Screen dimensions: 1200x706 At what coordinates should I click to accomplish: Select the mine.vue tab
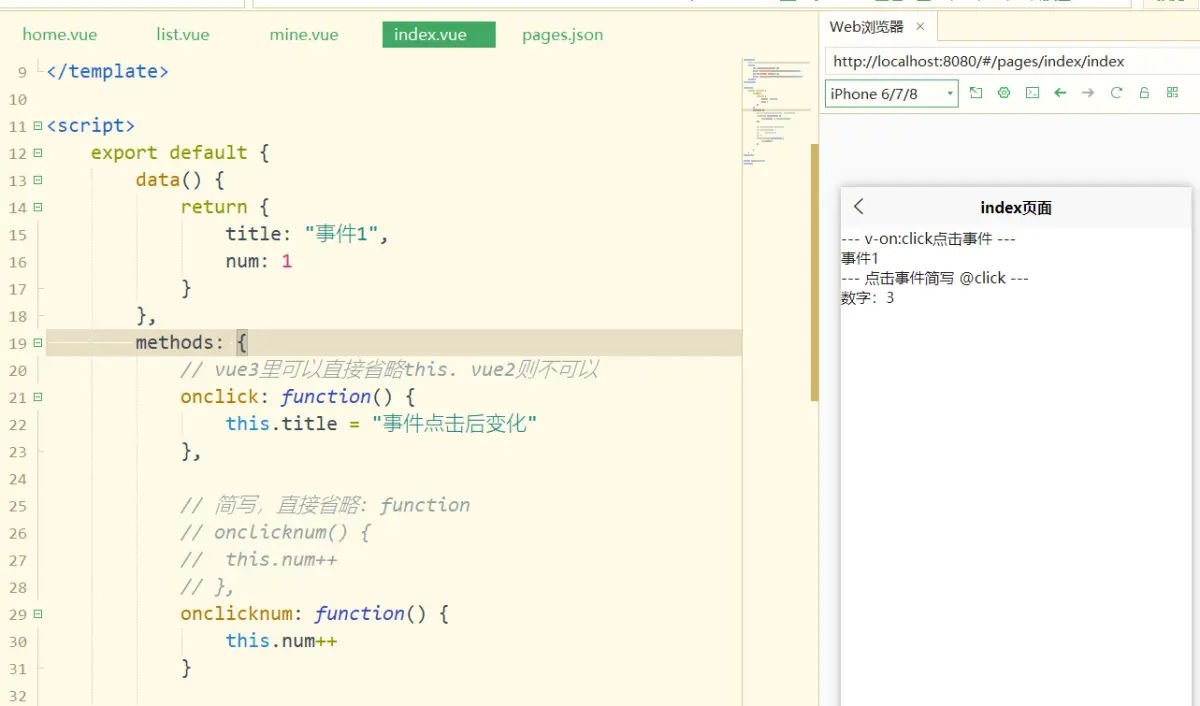click(304, 34)
